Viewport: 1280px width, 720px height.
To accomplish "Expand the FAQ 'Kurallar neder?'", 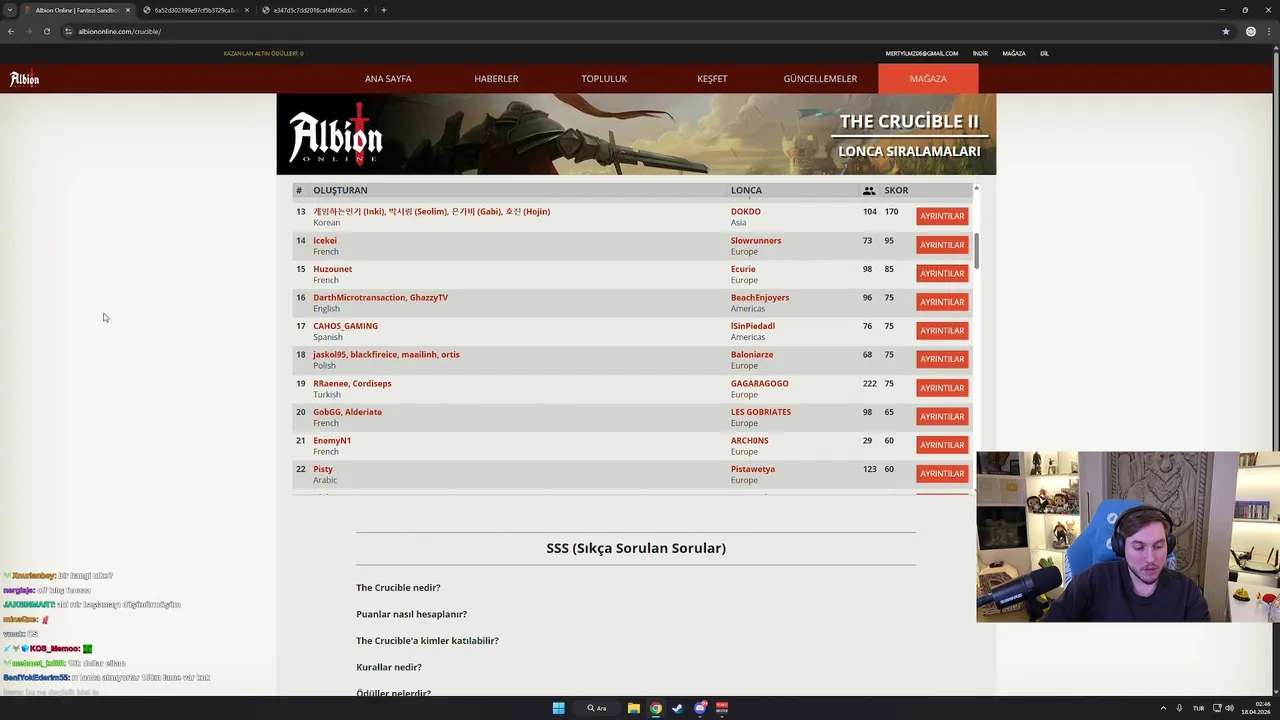I will pyautogui.click(x=389, y=667).
